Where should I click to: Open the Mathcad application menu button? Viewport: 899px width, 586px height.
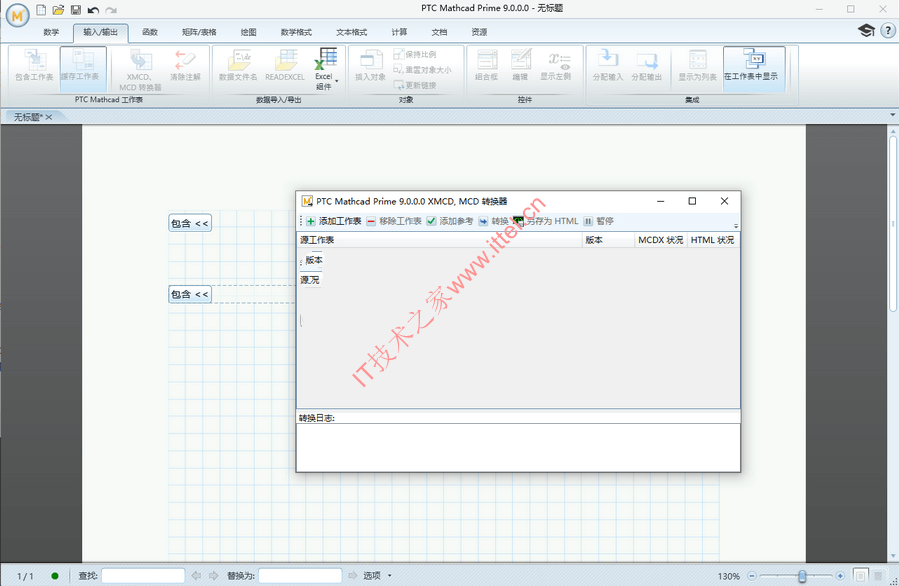[17, 15]
